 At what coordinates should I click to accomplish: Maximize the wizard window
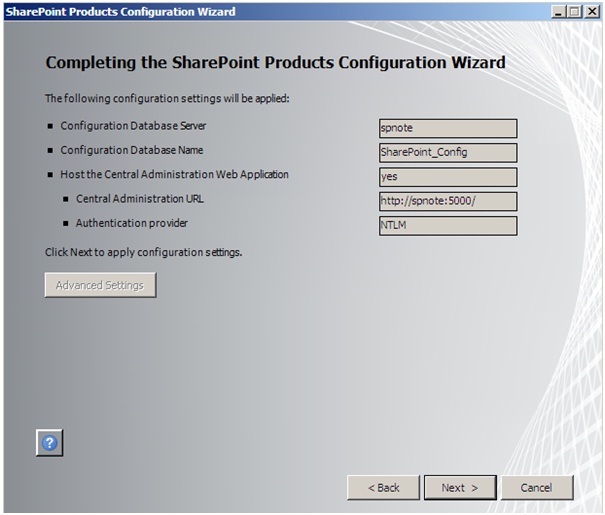[575, 12]
